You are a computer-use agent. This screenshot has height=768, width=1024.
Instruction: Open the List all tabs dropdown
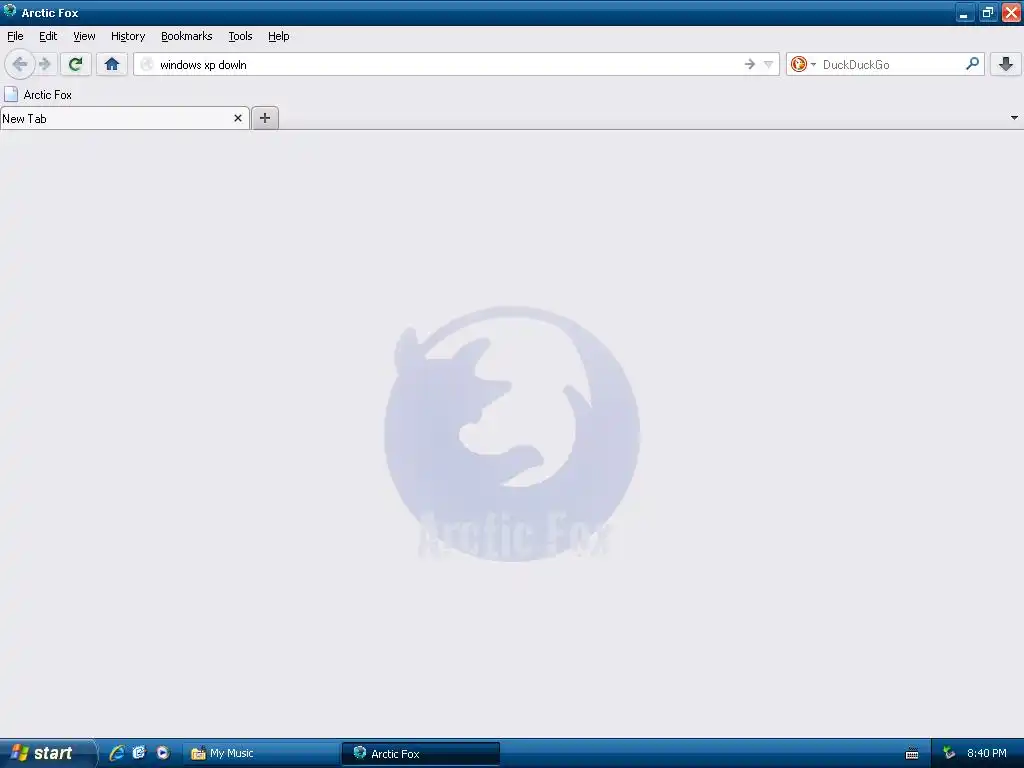click(x=1014, y=118)
